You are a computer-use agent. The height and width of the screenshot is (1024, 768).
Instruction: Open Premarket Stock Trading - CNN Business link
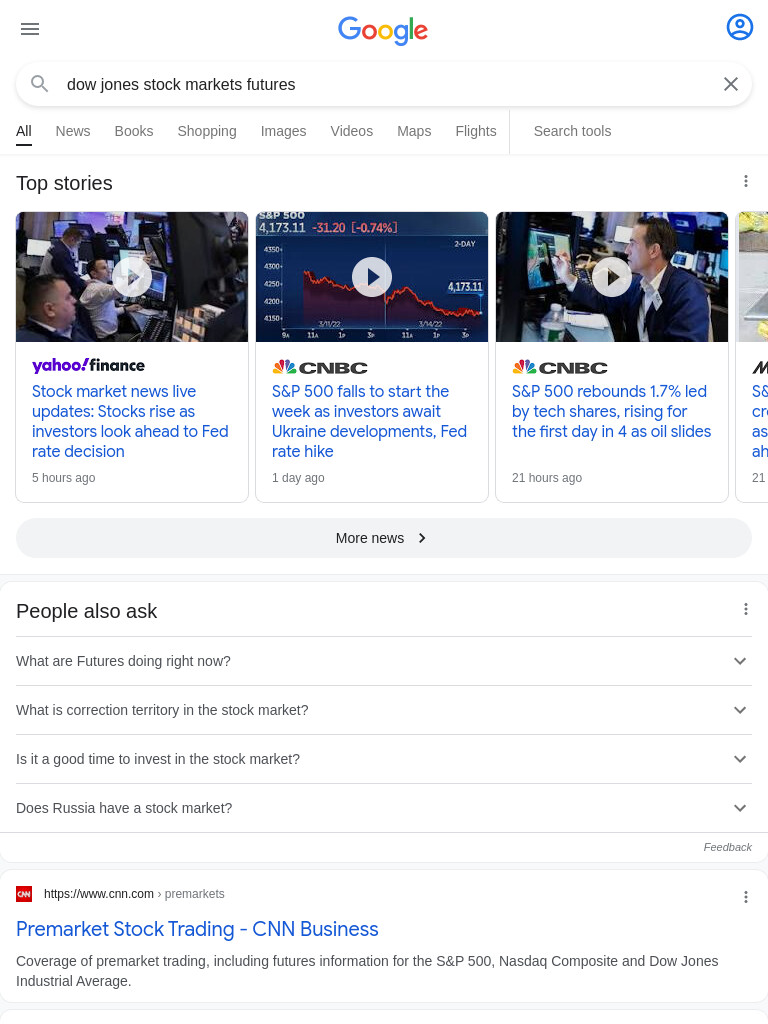point(197,929)
